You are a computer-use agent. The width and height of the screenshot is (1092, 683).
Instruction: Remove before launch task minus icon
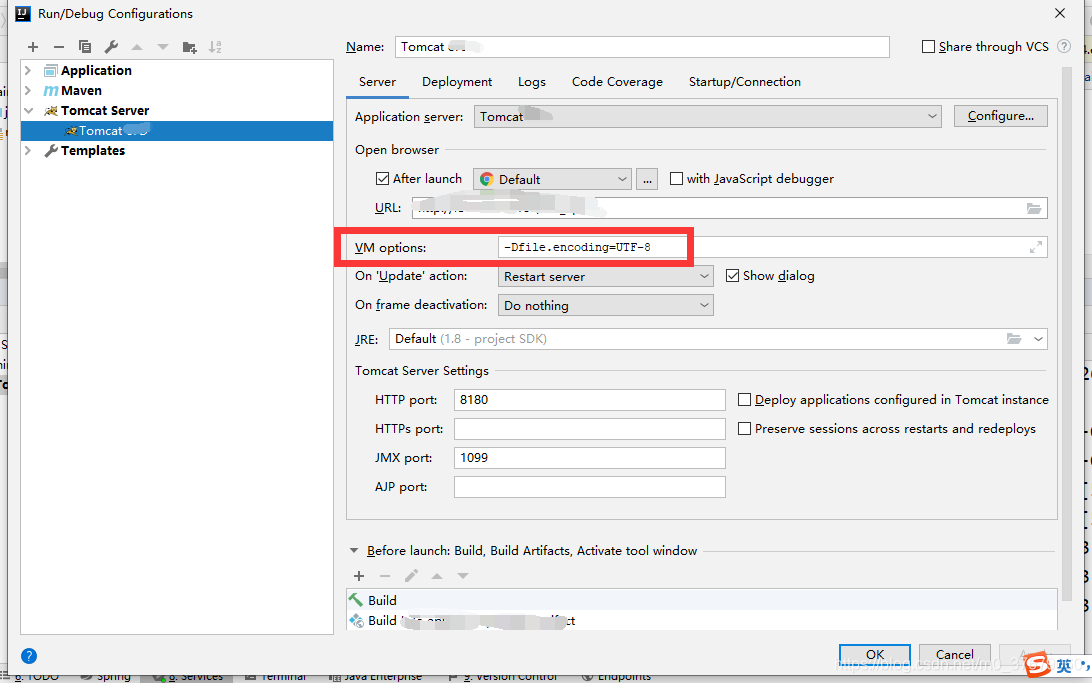tap(384, 576)
